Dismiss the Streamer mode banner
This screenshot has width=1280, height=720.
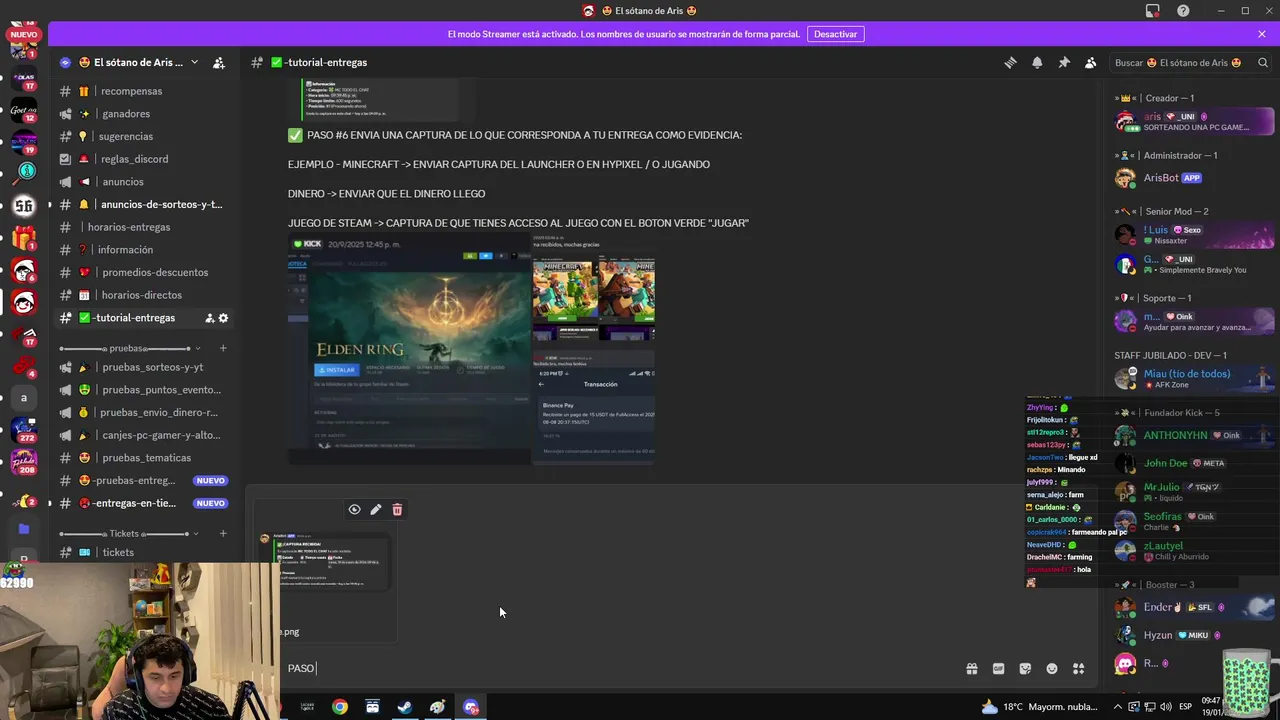[x=1262, y=34]
